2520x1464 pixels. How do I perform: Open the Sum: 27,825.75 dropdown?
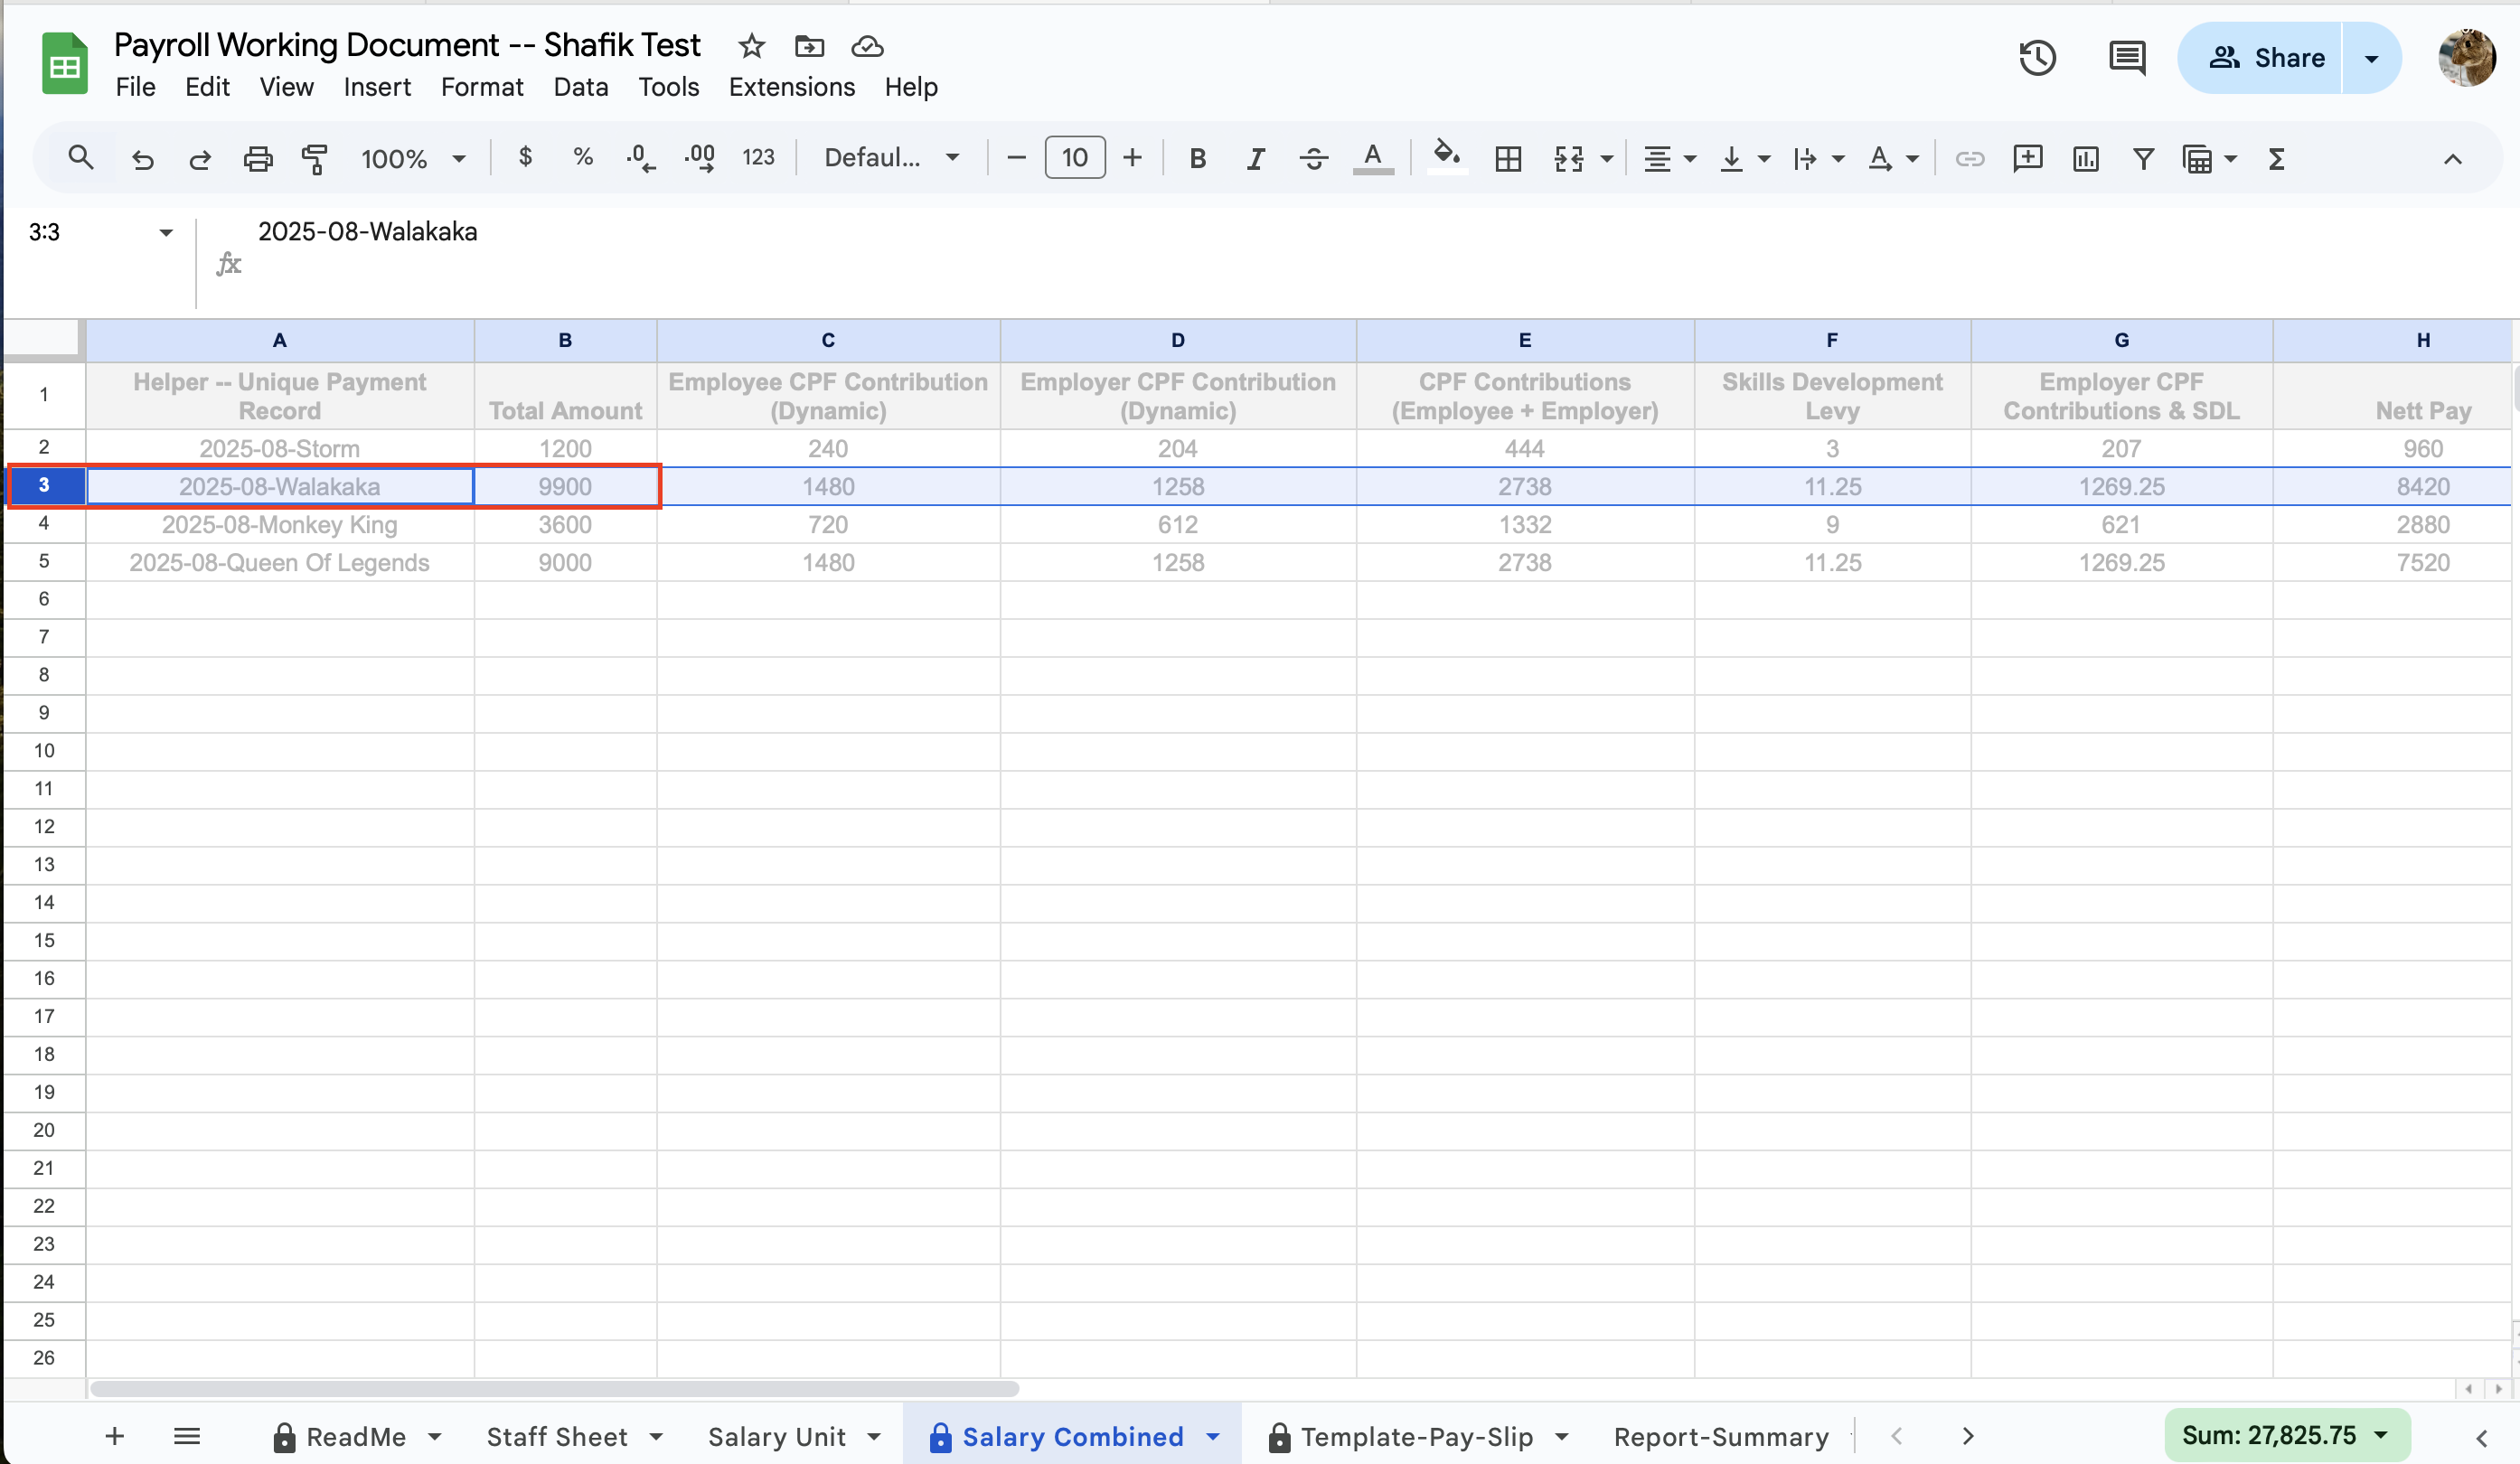click(x=2286, y=1435)
